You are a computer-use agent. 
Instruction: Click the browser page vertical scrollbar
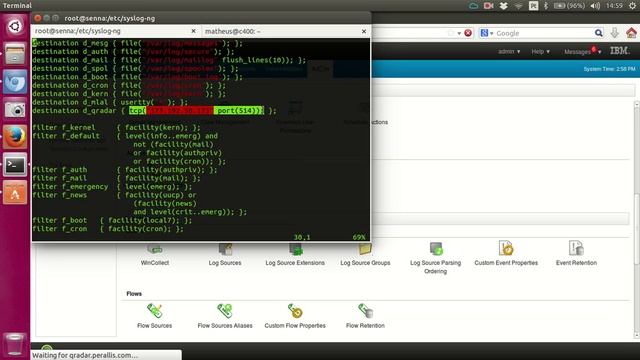pyautogui.click(x=636, y=219)
